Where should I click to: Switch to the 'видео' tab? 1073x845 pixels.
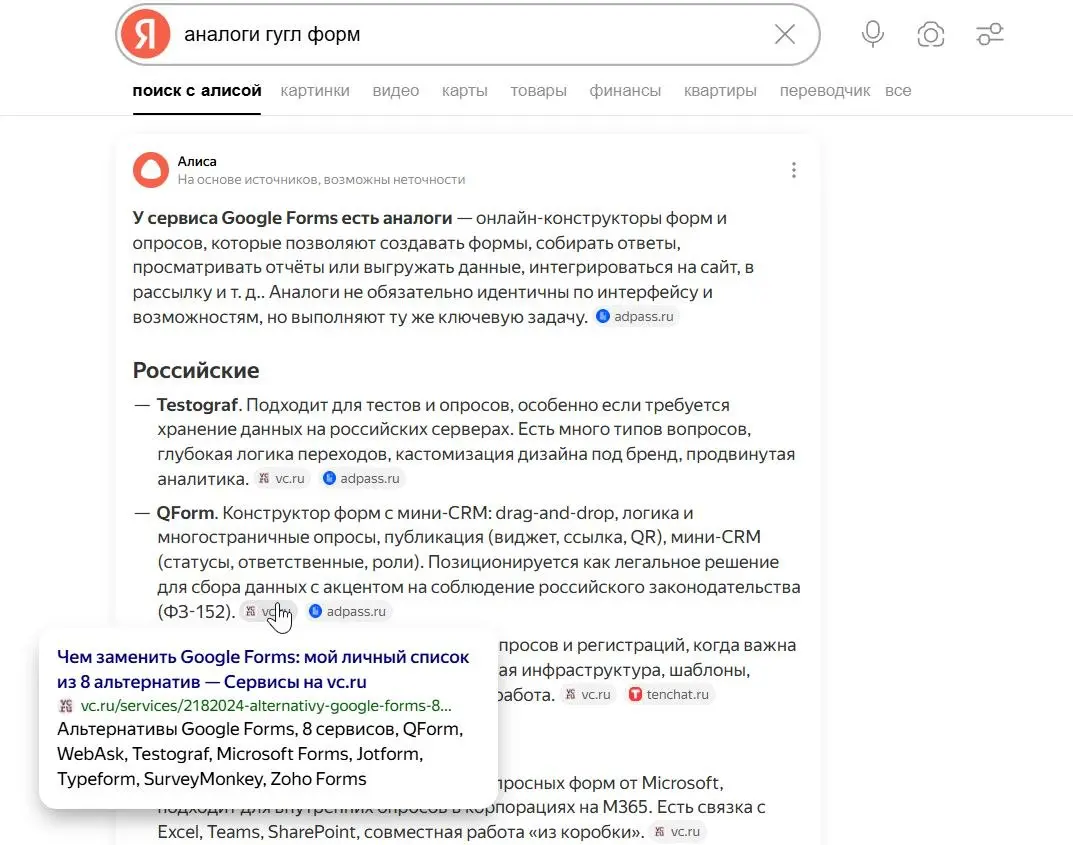pos(396,91)
